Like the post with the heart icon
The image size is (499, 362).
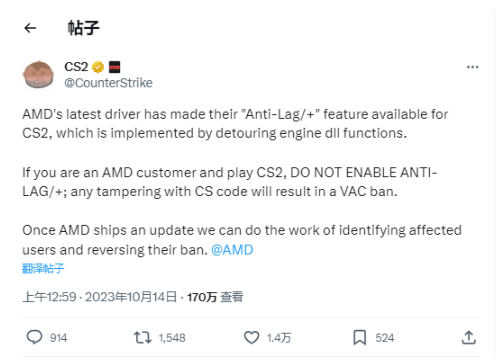pyautogui.click(x=252, y=338)
